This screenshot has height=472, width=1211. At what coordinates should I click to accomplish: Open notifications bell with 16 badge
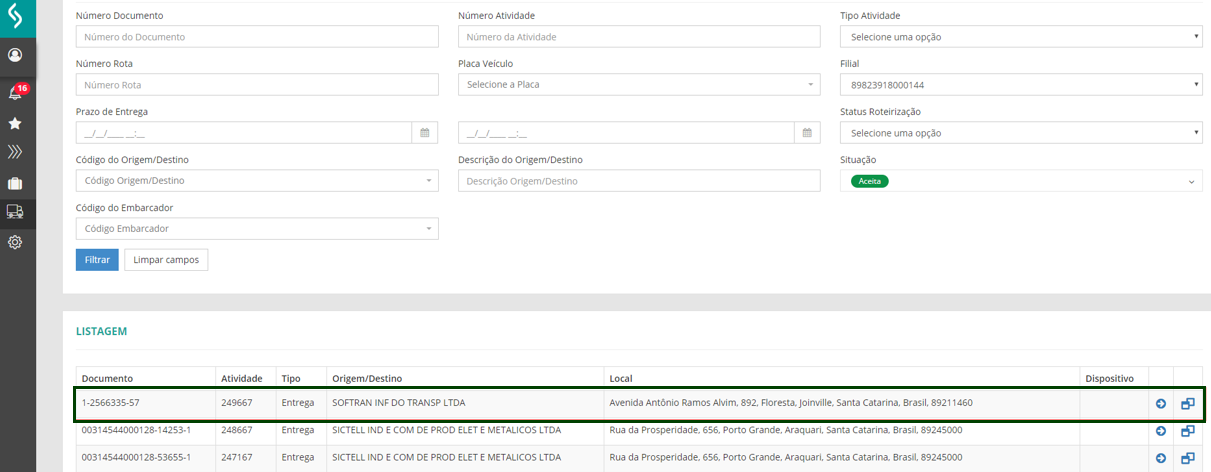click(16, 93)
